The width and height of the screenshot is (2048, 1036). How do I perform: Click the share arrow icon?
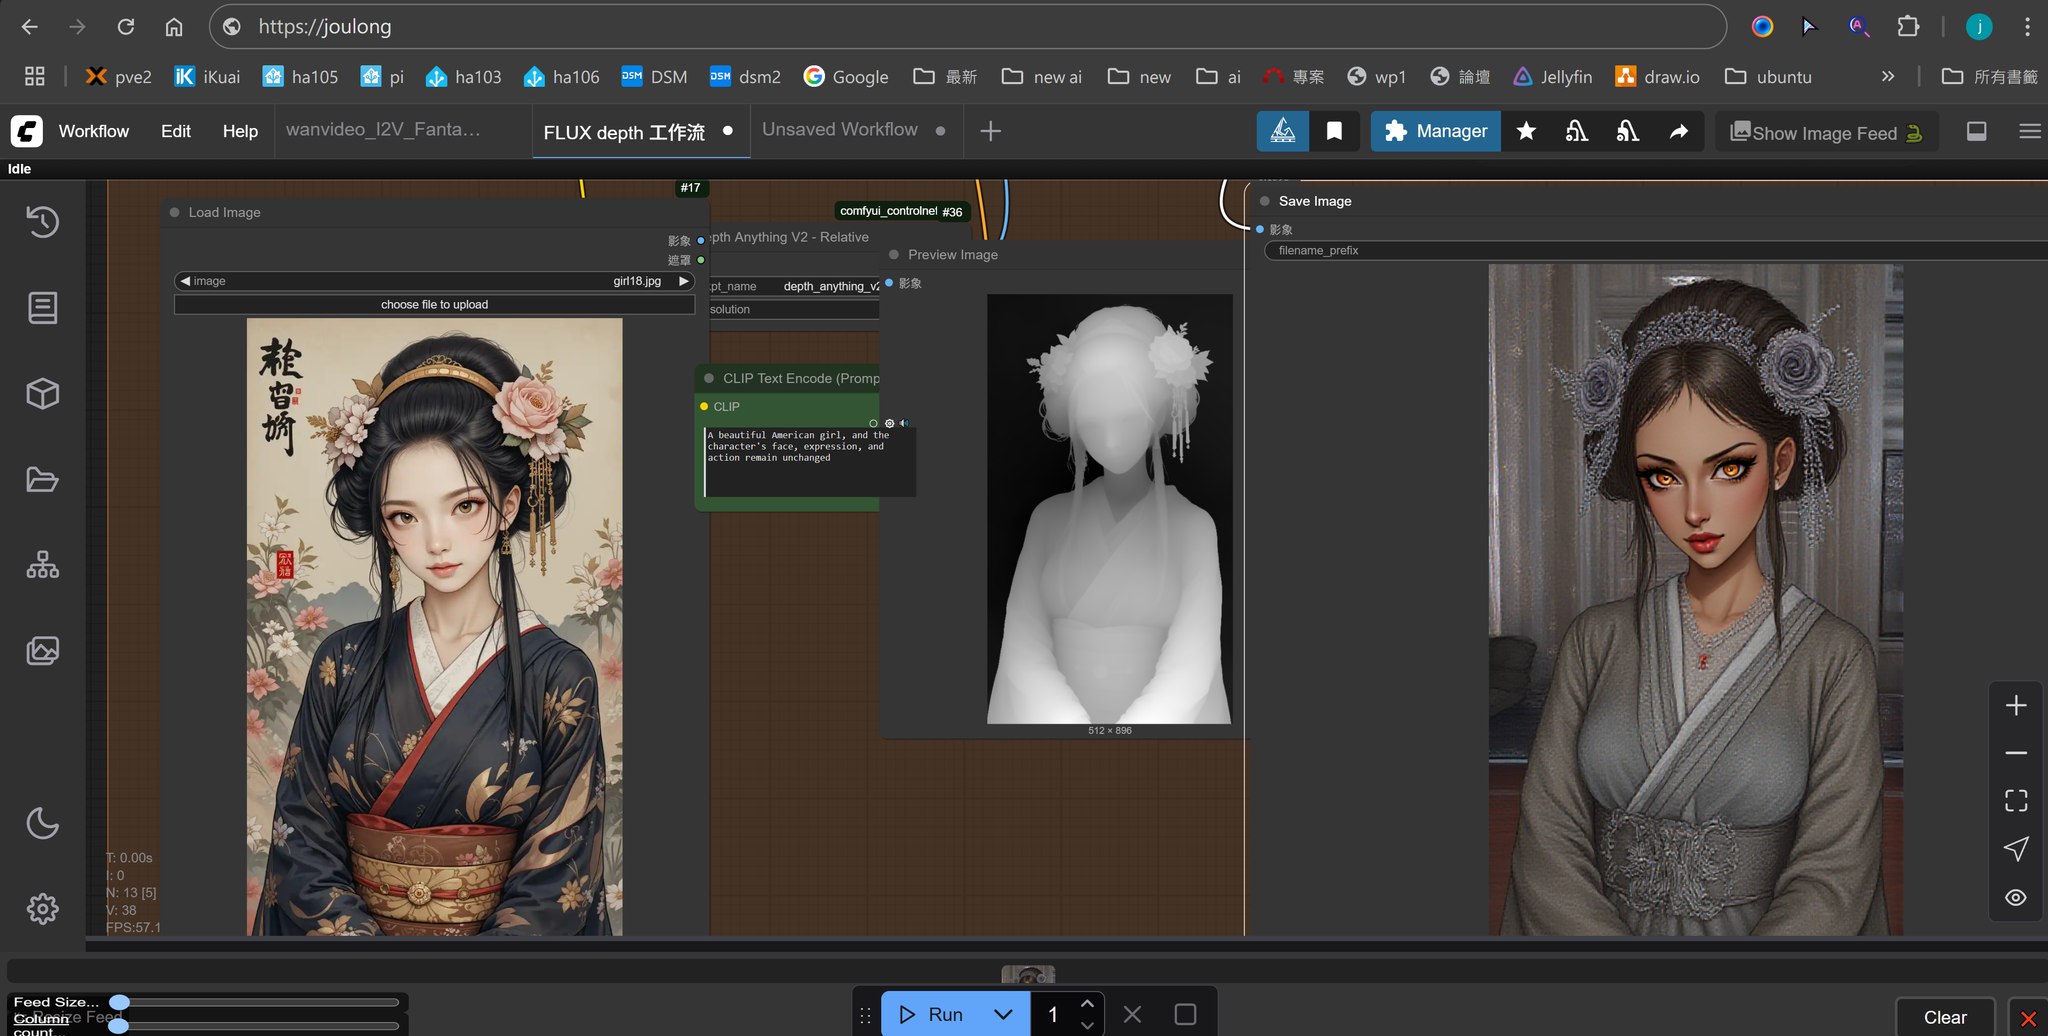point(1679,131)
